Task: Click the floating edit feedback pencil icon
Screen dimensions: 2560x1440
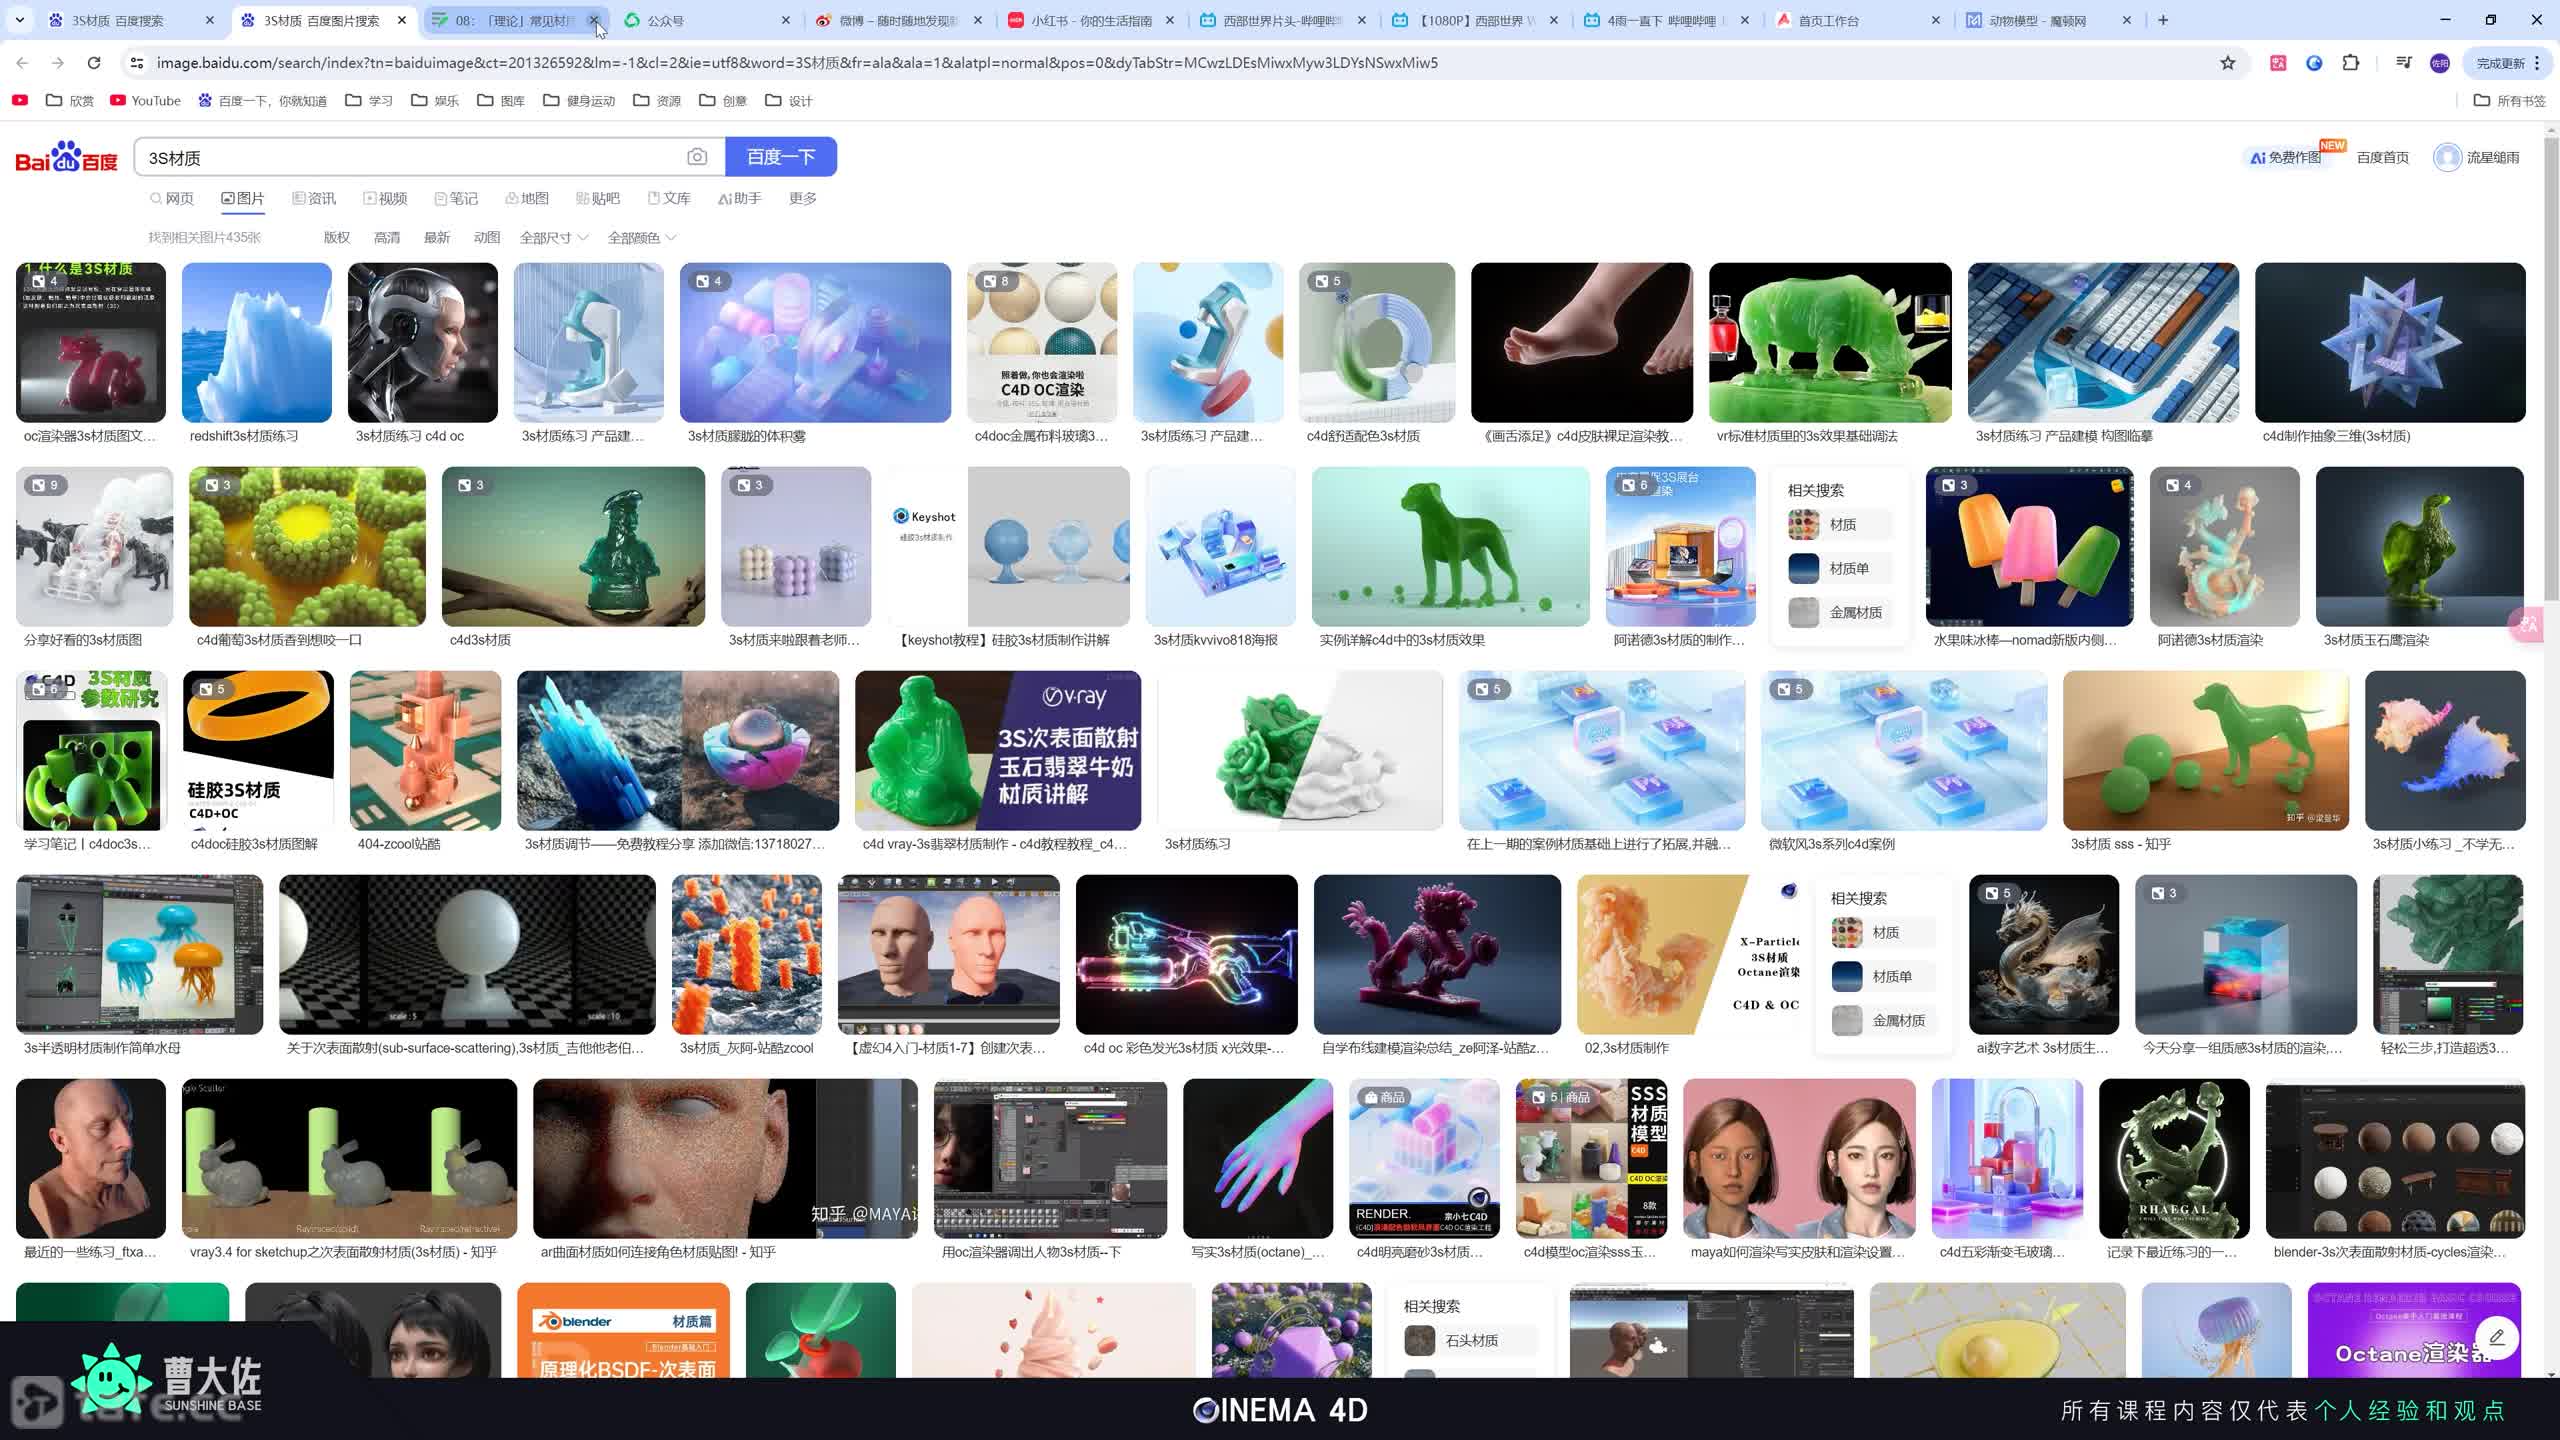Action: pyautogui.click(x=2496, y=1337)
